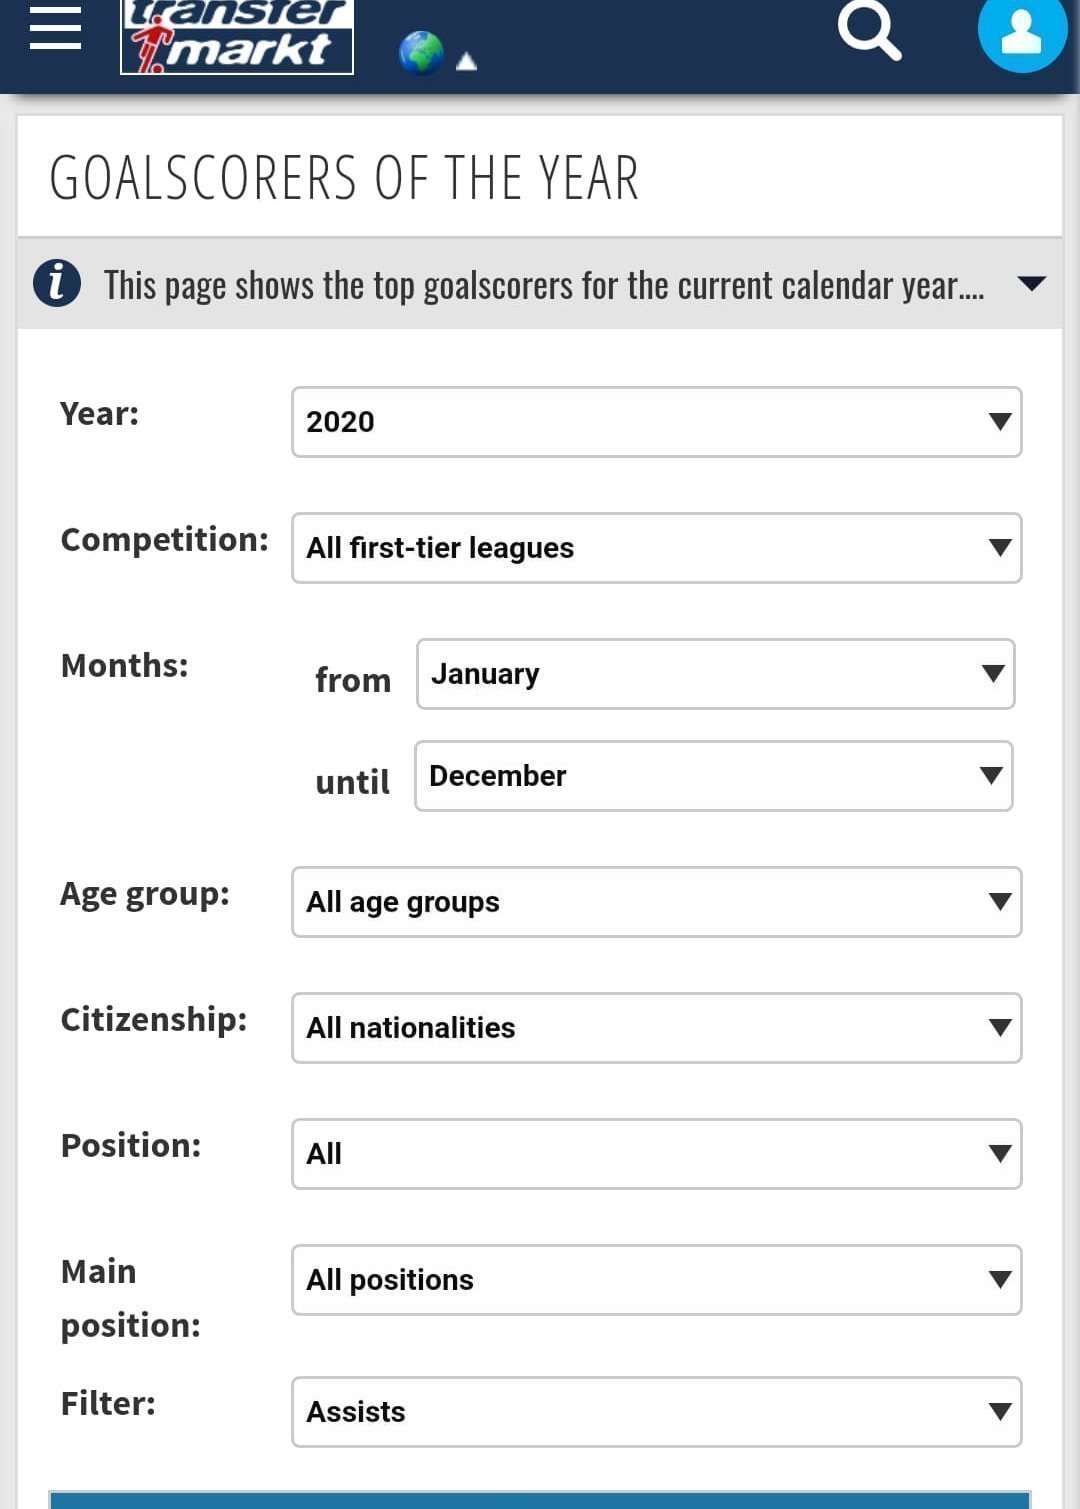Click the blue button below filters

coord(540,1500)
